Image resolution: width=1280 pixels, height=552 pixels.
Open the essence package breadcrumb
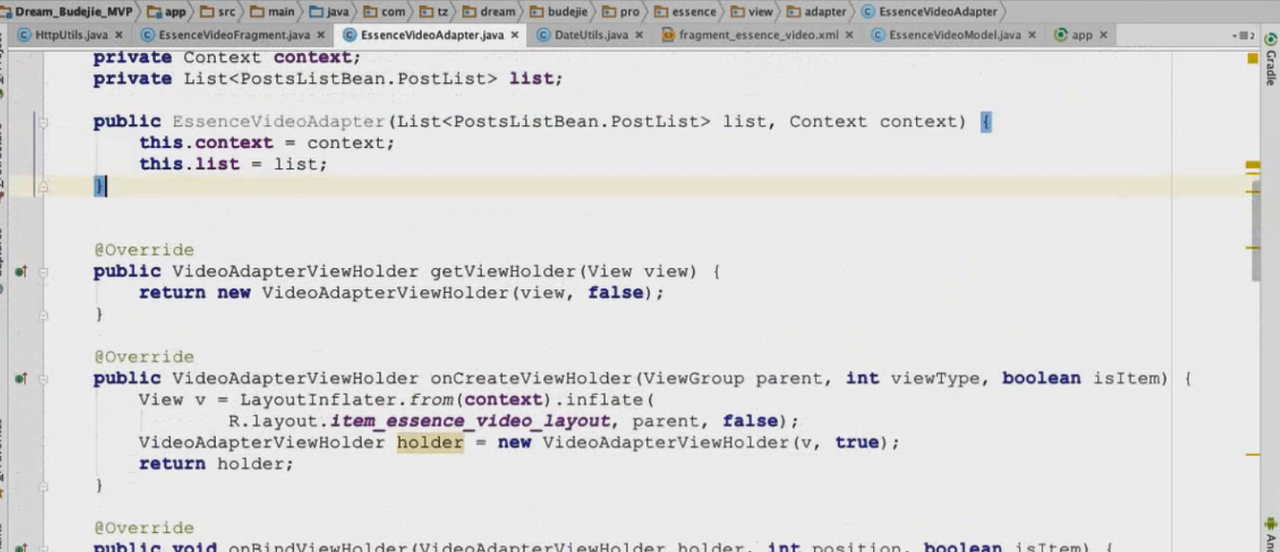tap(686, 12)
